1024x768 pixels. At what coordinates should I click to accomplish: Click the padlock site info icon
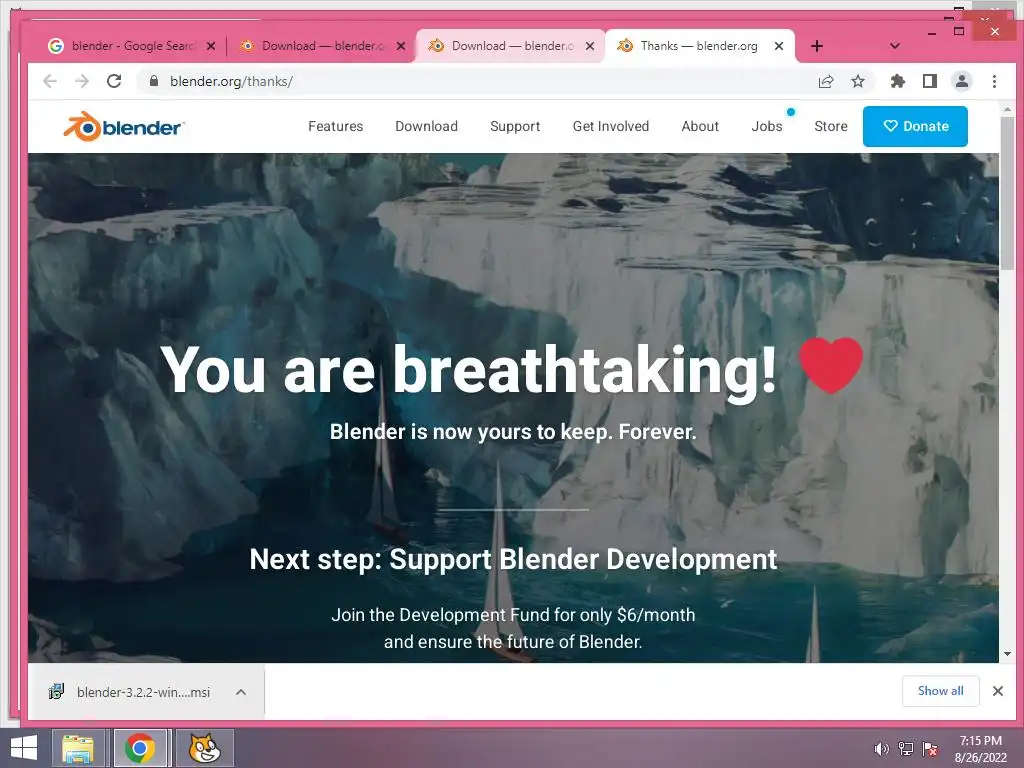(x=154, y=81)
